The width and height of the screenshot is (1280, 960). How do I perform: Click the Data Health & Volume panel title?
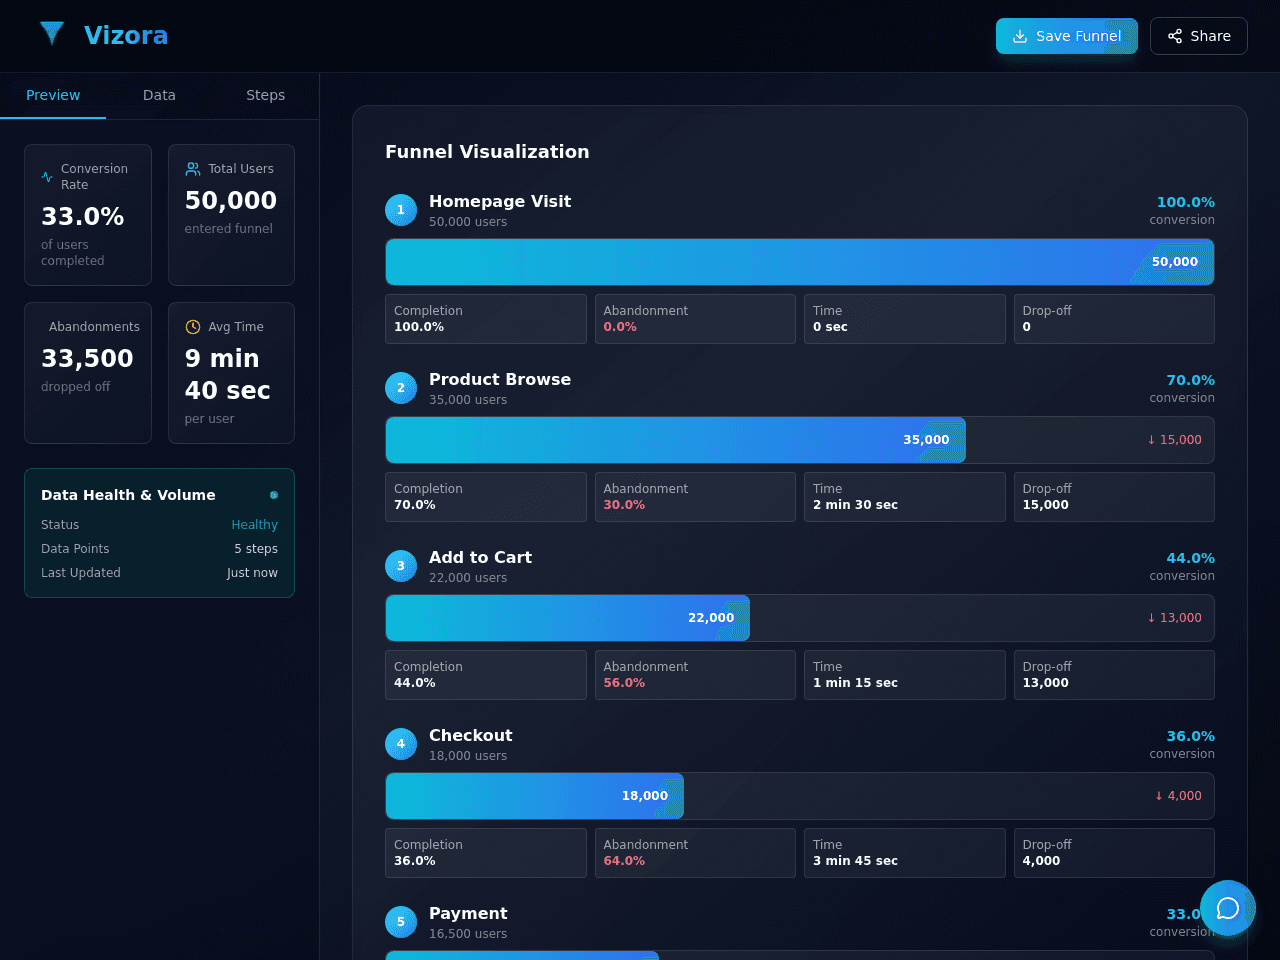click(128, 495)
